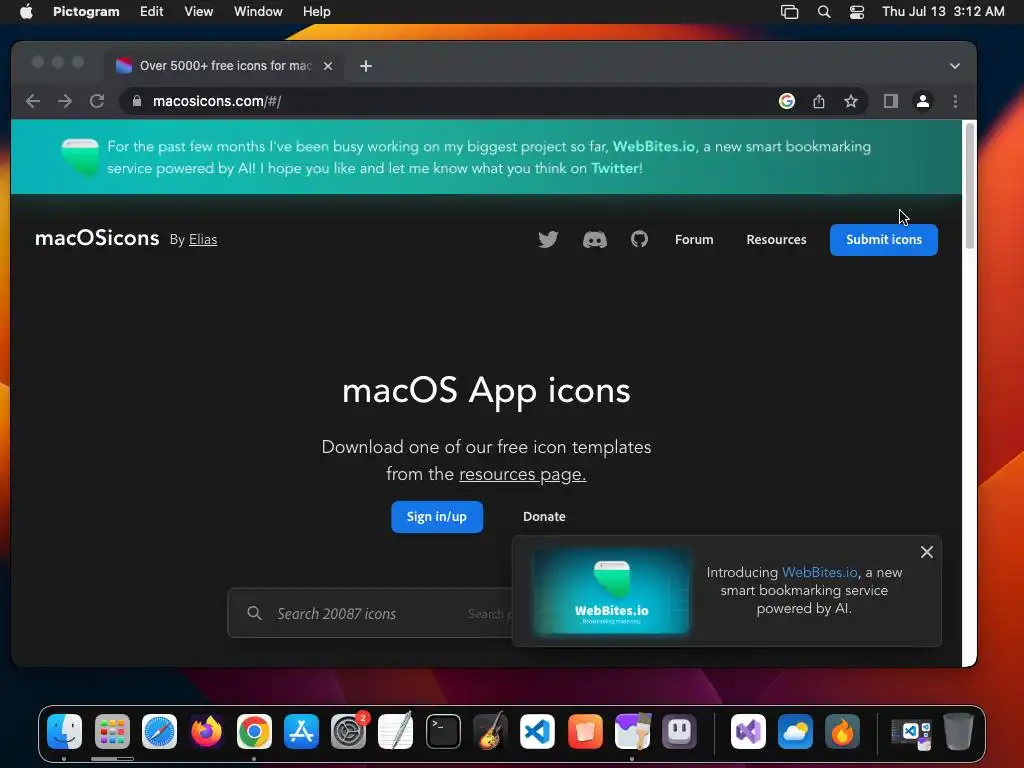1024x768 pixels.
Task: Click the menu bar date and time
Action: (x=943, y=12)
